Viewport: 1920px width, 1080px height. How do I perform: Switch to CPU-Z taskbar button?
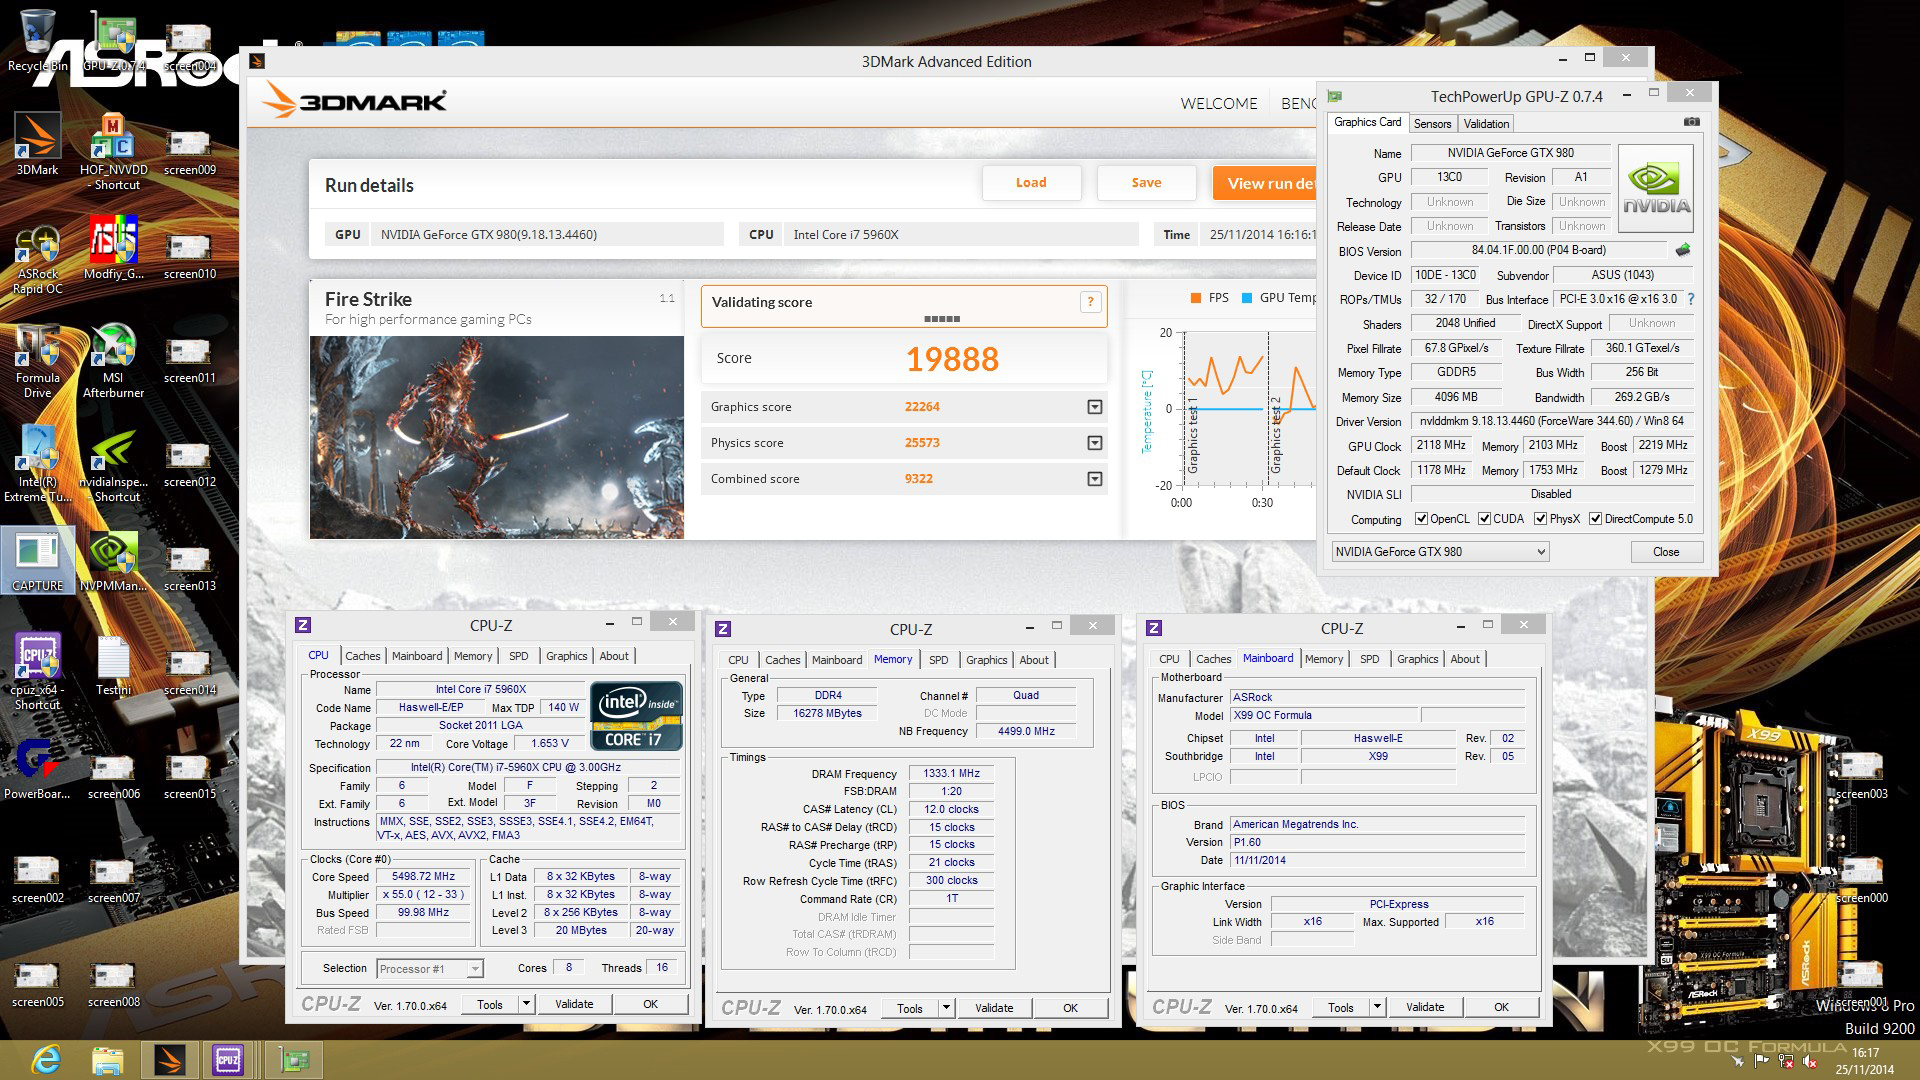coord(228,1059)
